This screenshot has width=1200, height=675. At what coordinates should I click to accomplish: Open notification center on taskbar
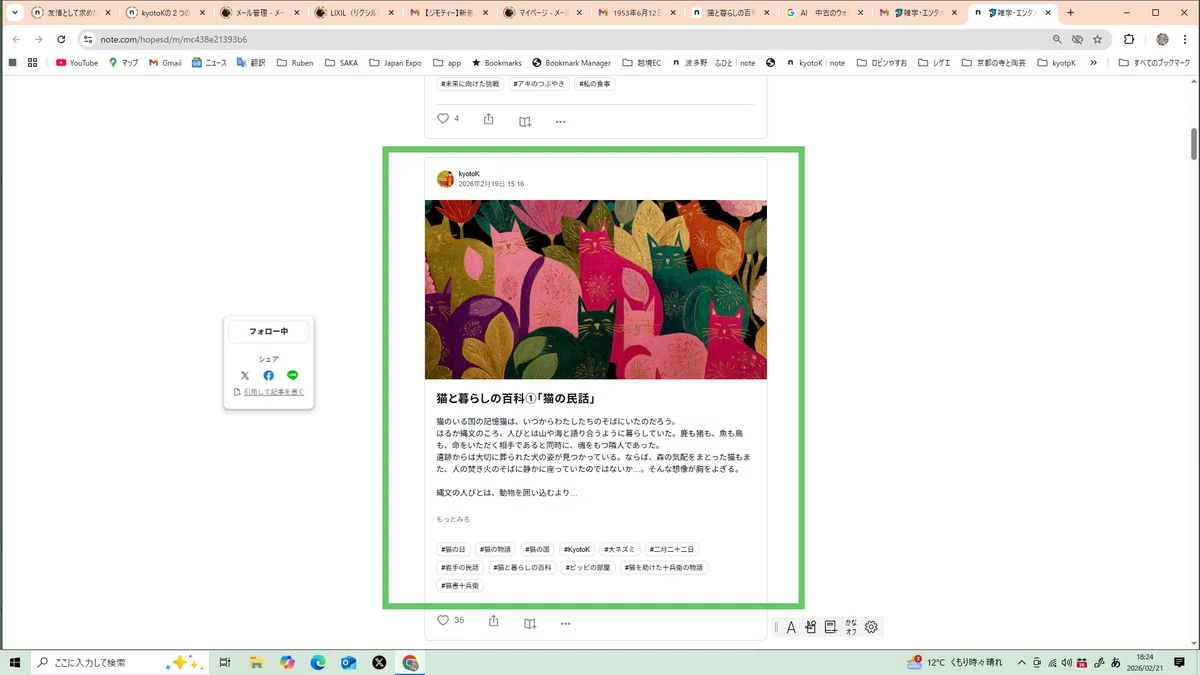tap(1181, 662)
